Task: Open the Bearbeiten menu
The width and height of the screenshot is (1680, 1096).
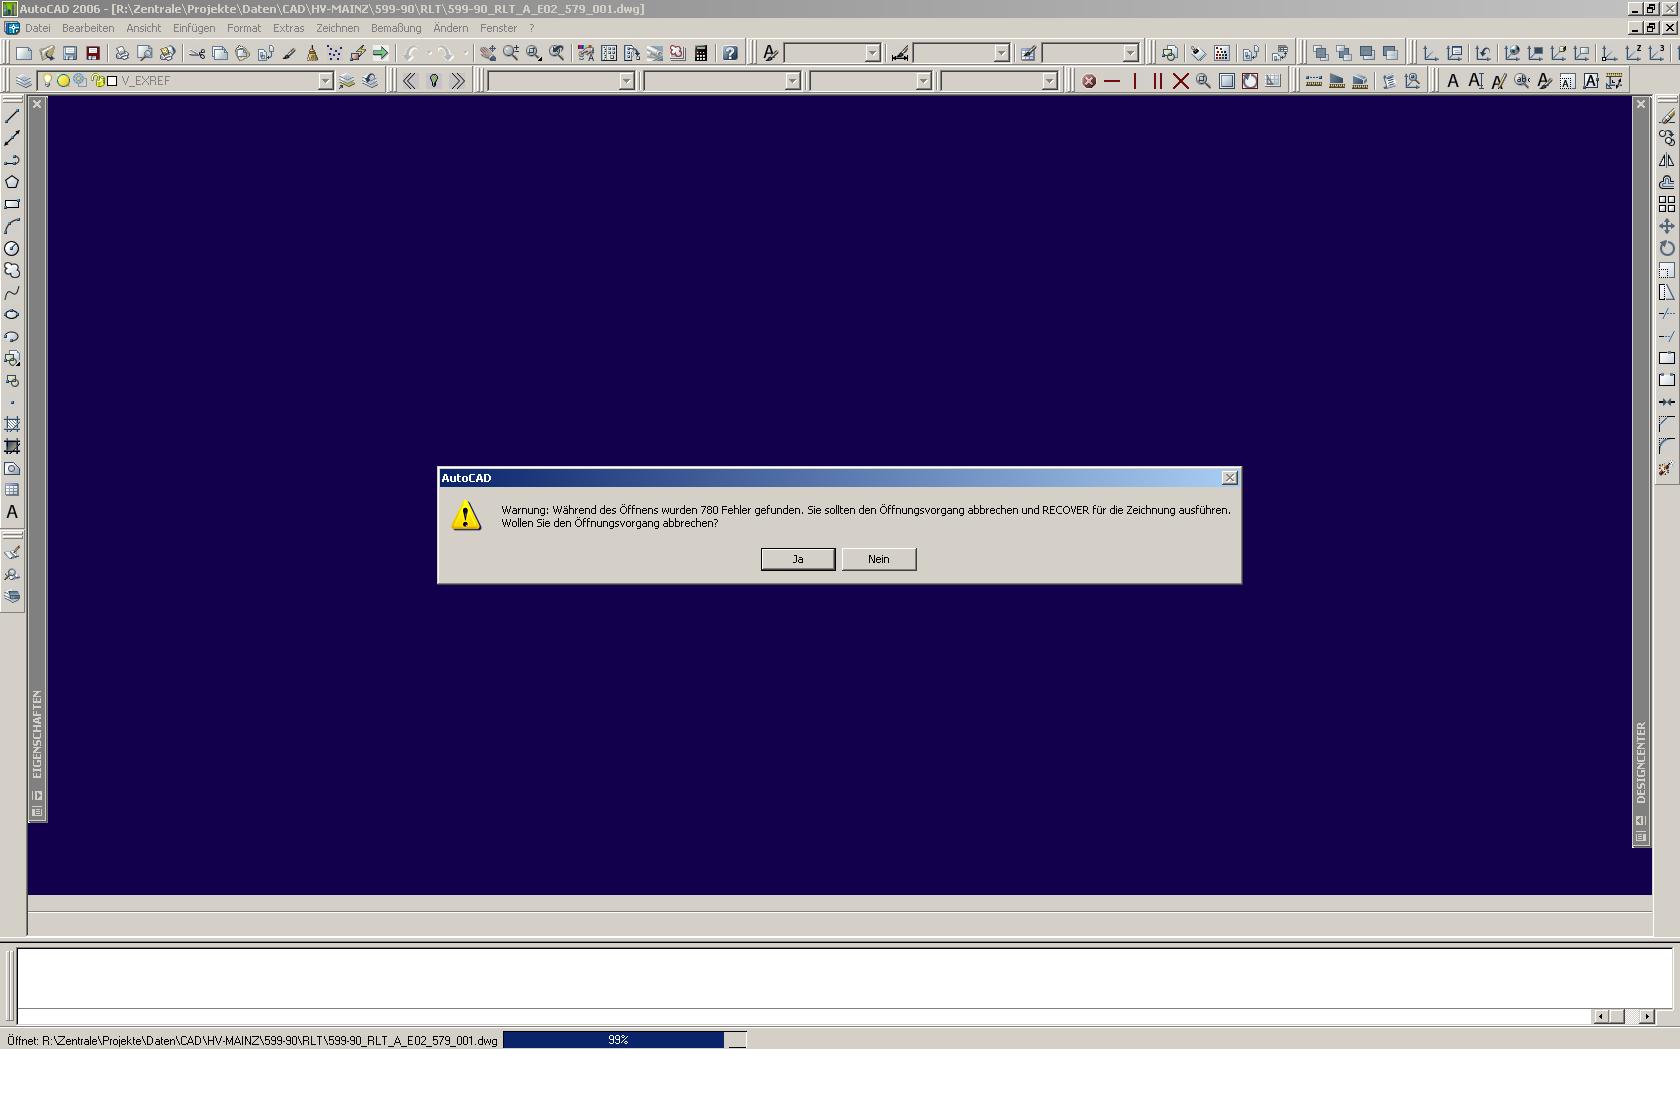Action: pos(88,28)
